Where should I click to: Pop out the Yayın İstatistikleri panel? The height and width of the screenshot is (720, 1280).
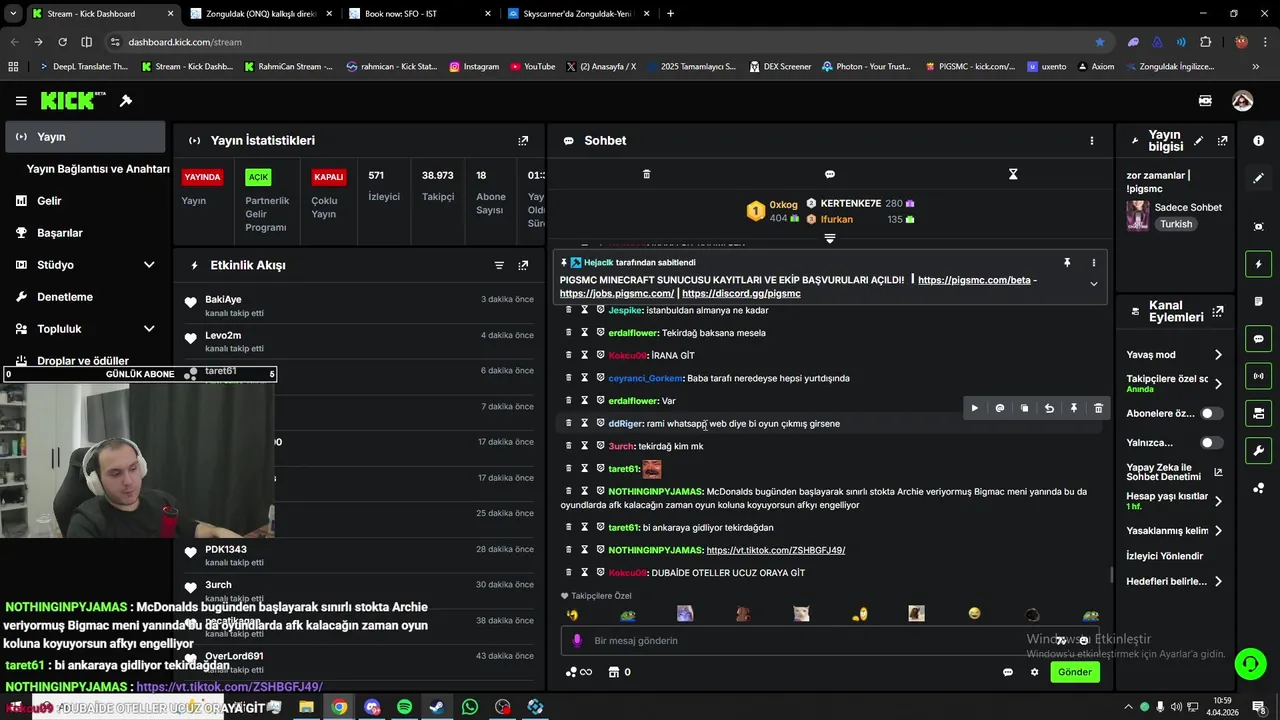click(523, 141)
